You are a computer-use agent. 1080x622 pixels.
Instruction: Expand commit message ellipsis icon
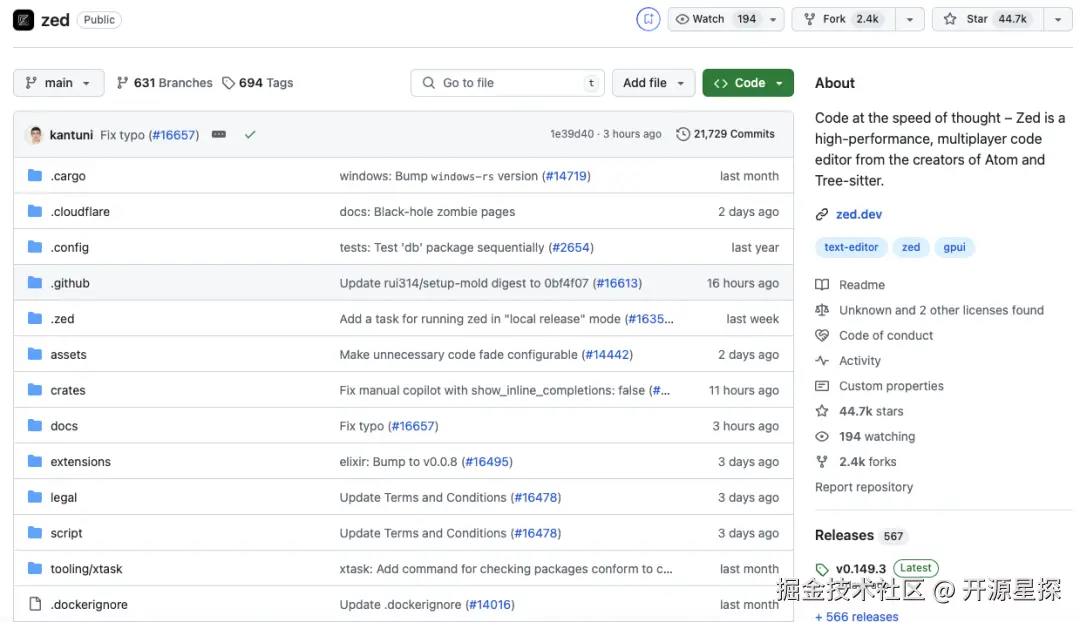pyautogui.click(x=219, y=134)
